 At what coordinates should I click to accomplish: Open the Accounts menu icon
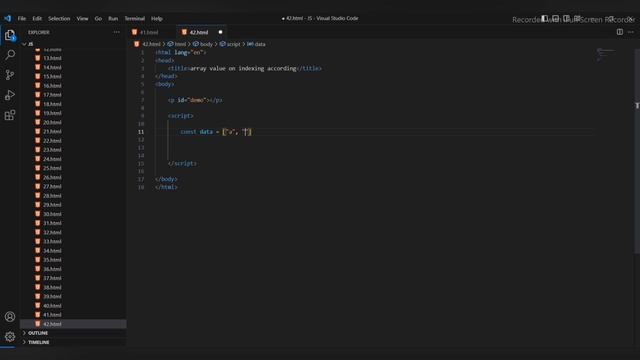click(x=10, y=317)
